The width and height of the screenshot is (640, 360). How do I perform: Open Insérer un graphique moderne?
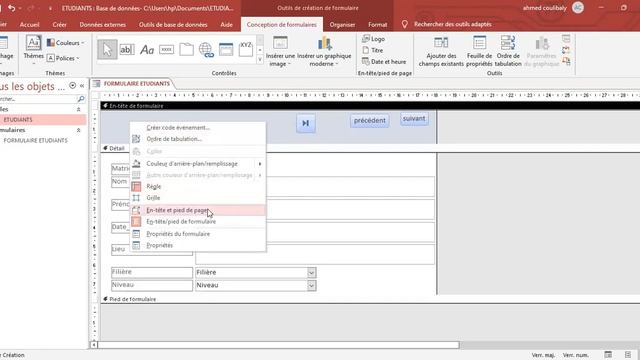click(324, 51)
